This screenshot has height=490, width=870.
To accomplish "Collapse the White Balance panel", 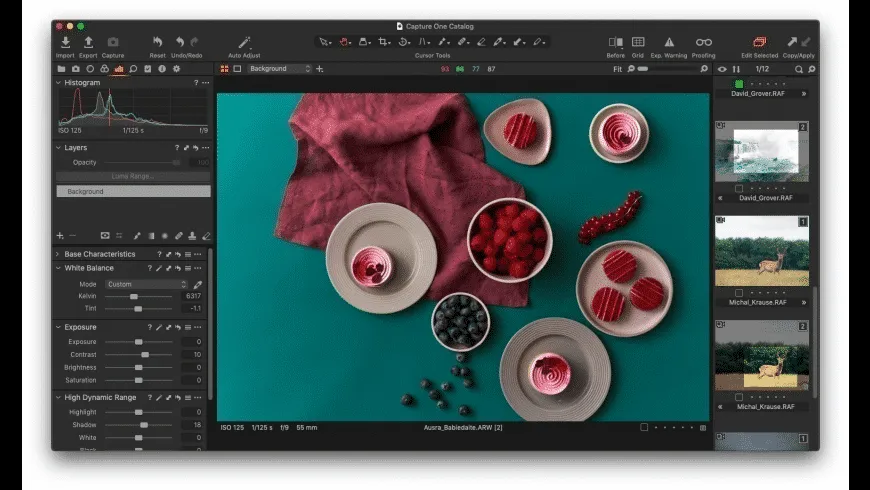I will 58,268.
